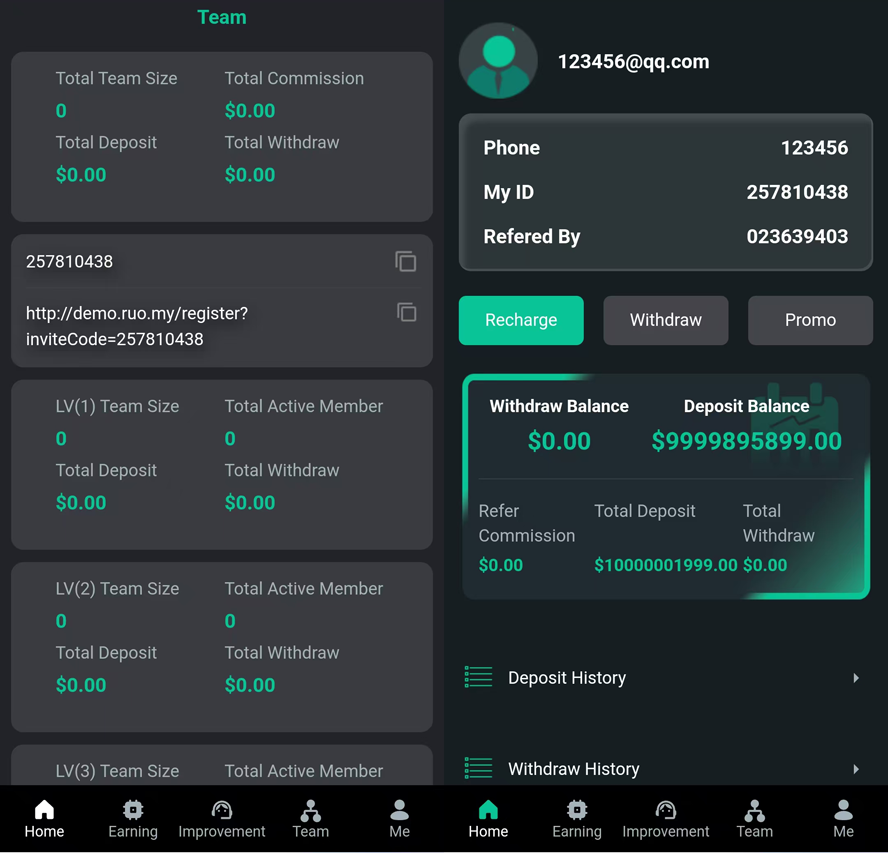Expand Deposit History with its arrow
Screen dimensions: 888x853
click(x=856, y=678)
